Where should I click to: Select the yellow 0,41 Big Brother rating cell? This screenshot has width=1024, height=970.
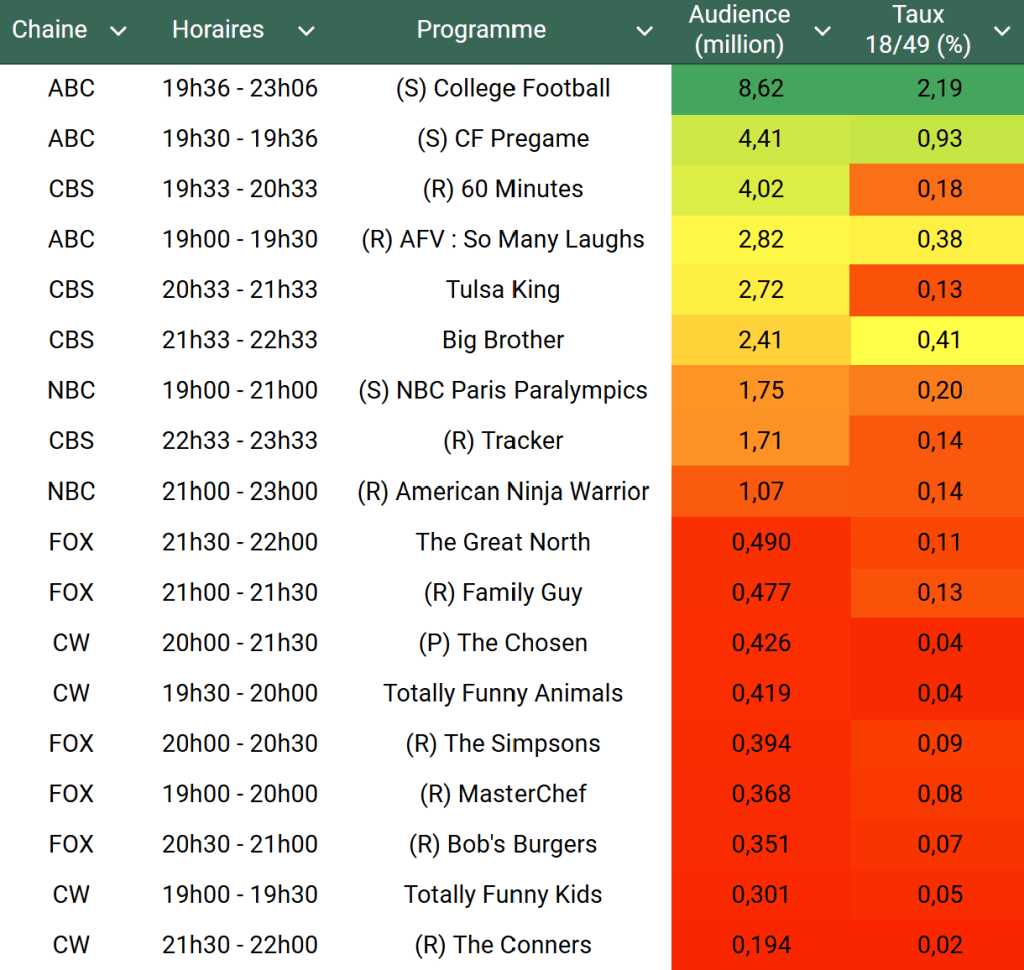point(939,340)
